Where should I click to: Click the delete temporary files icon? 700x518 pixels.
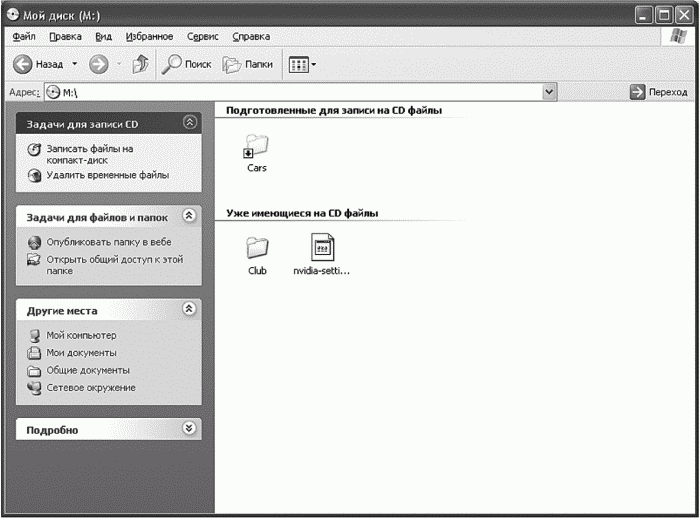coord(34,175)
